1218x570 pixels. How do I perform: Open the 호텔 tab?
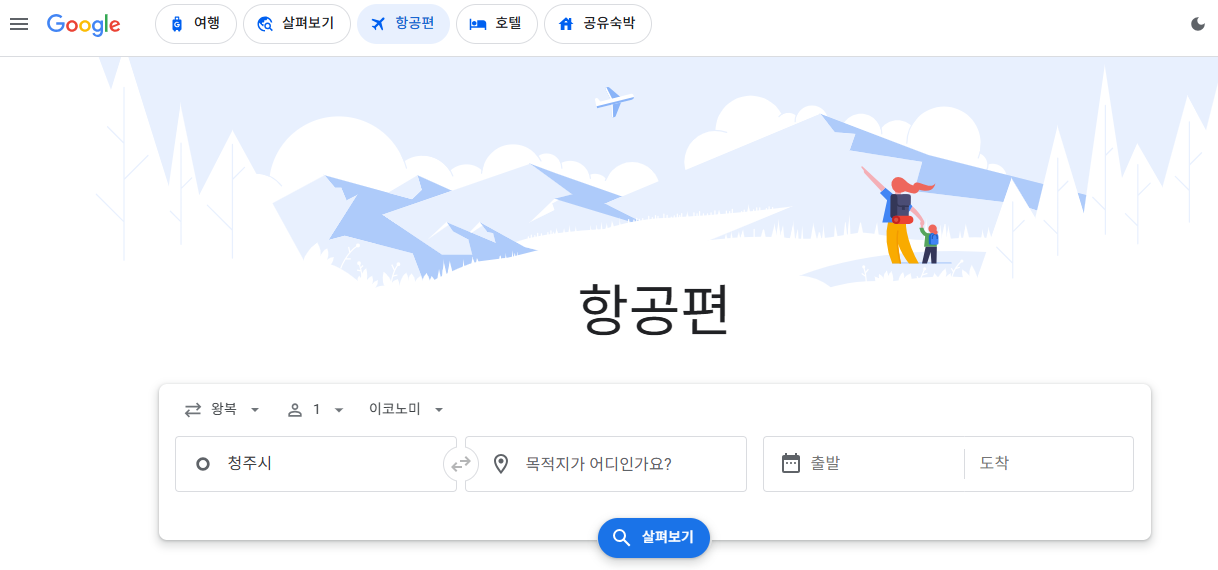[497, 24]
